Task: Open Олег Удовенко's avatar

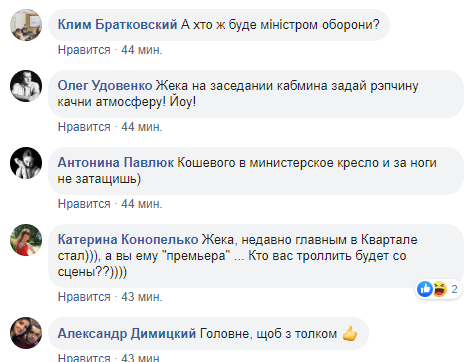Action: click(26, 86)
